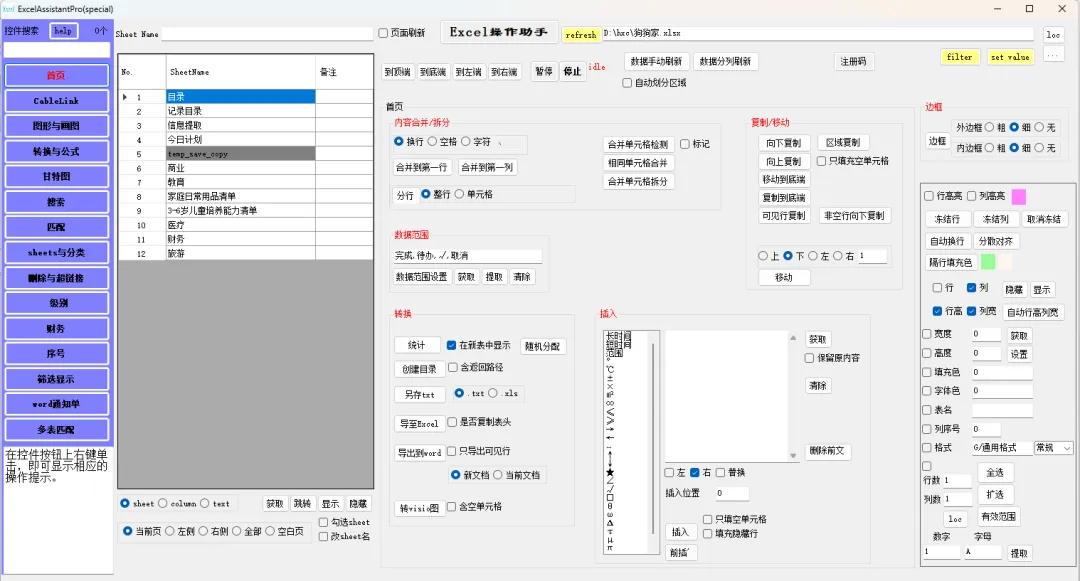Go to the 搜索 sidebar tab

(56, 202)
